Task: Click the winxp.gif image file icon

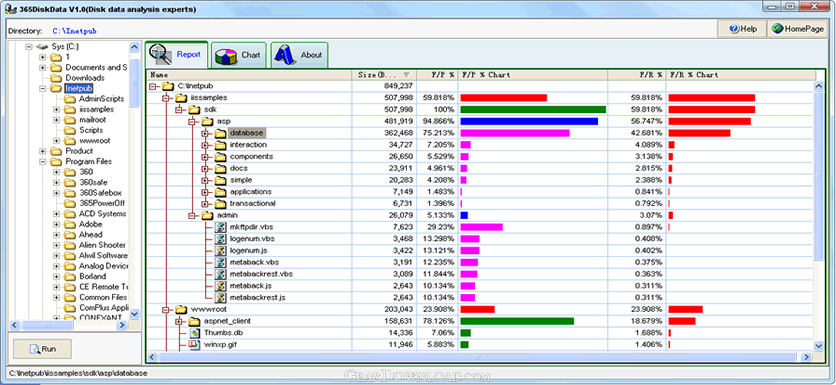Action: click(195, 344)
